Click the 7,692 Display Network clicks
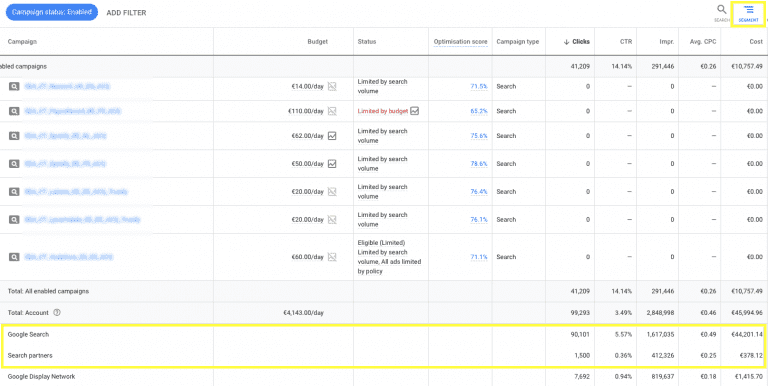 coord(582,377)
